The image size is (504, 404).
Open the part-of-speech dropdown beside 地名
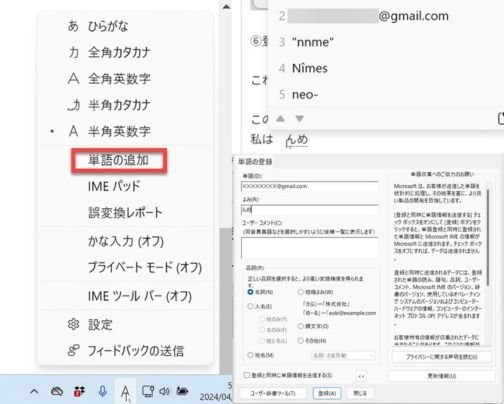pyautogui.click(x=343, y=355)
